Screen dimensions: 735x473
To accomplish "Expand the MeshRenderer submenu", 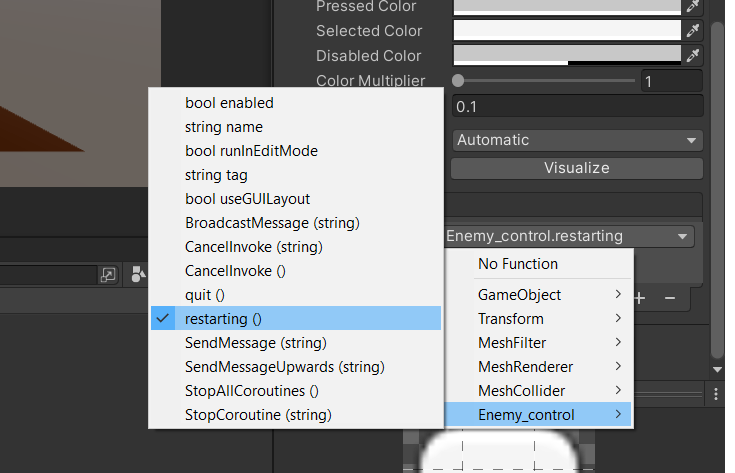I will [x=539, y=367].
